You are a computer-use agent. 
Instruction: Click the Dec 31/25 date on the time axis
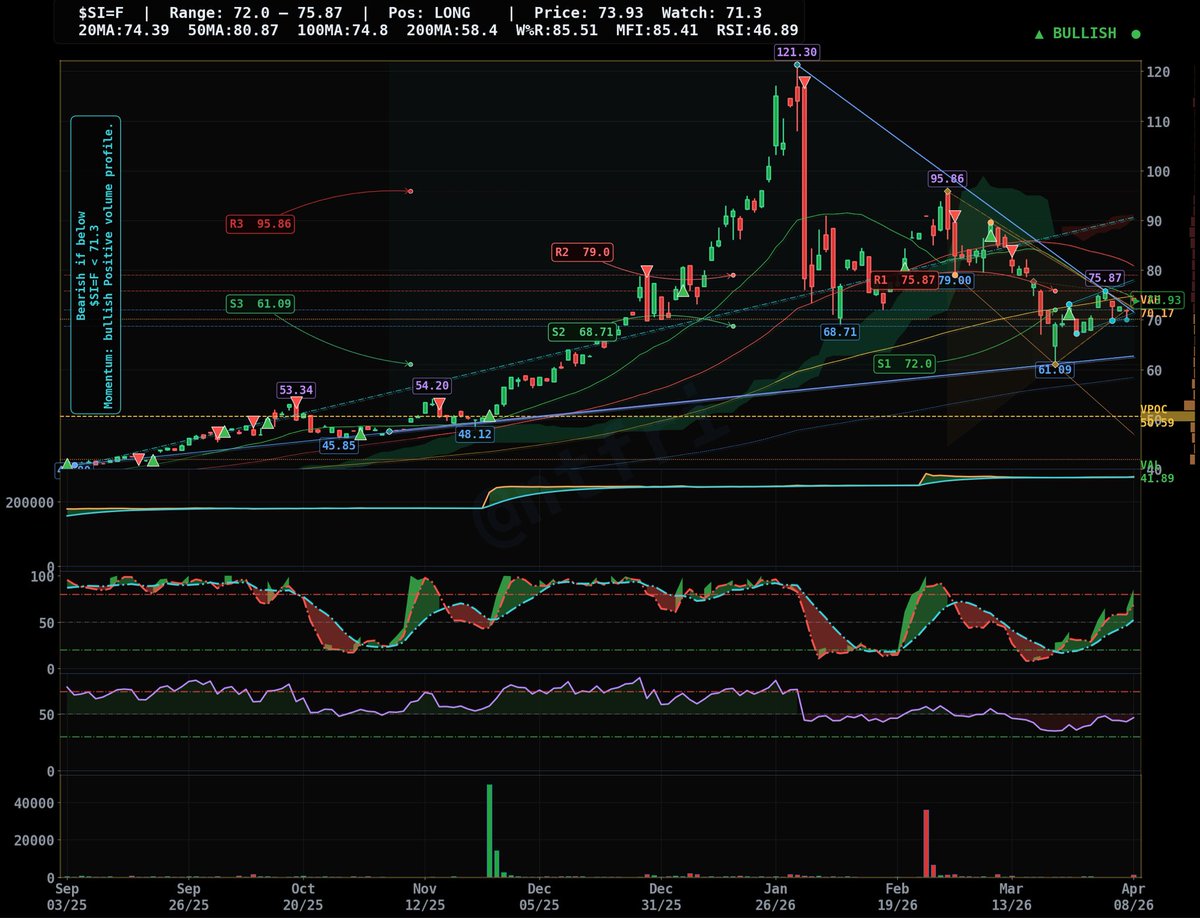pos(660,895)
